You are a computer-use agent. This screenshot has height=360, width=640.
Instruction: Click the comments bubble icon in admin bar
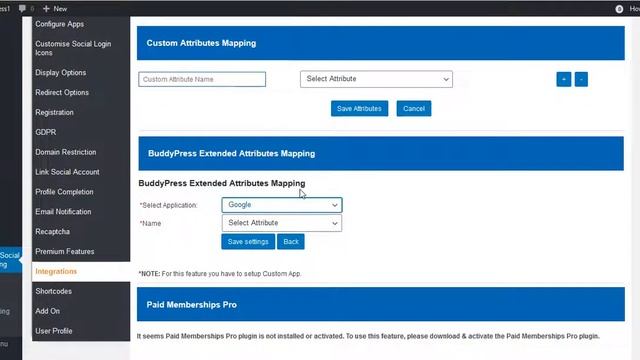pos(22,9)
